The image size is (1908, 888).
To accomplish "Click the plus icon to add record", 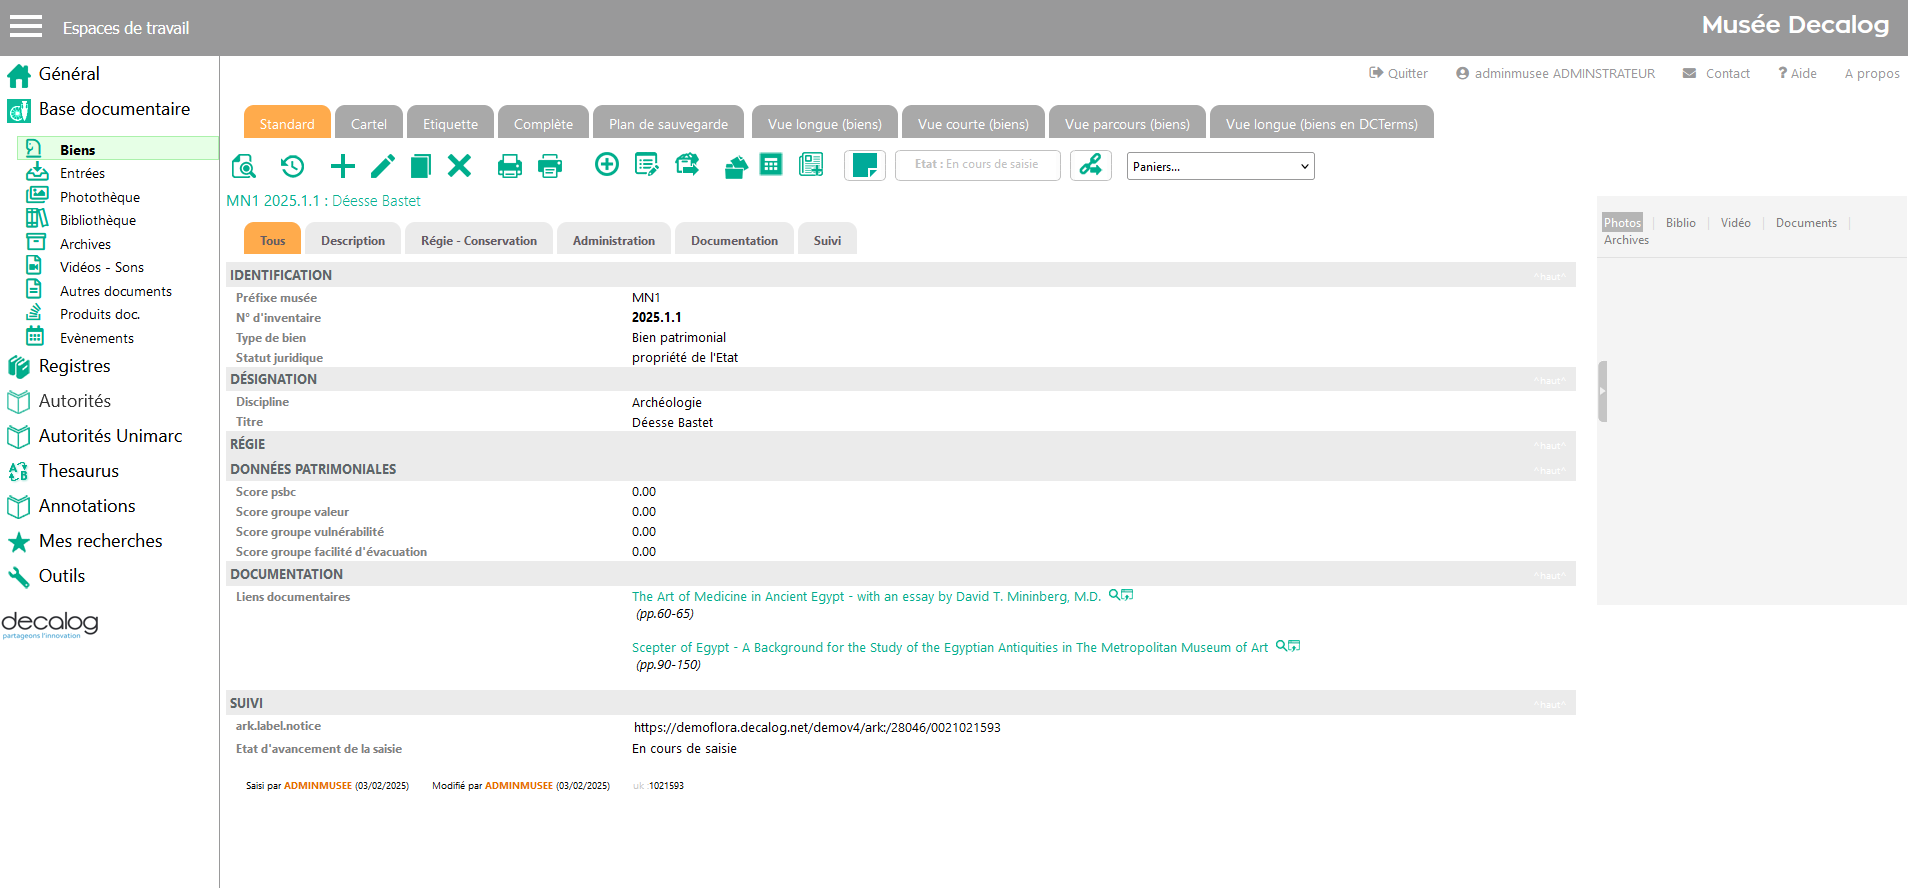I will click(x=343, y=166).
